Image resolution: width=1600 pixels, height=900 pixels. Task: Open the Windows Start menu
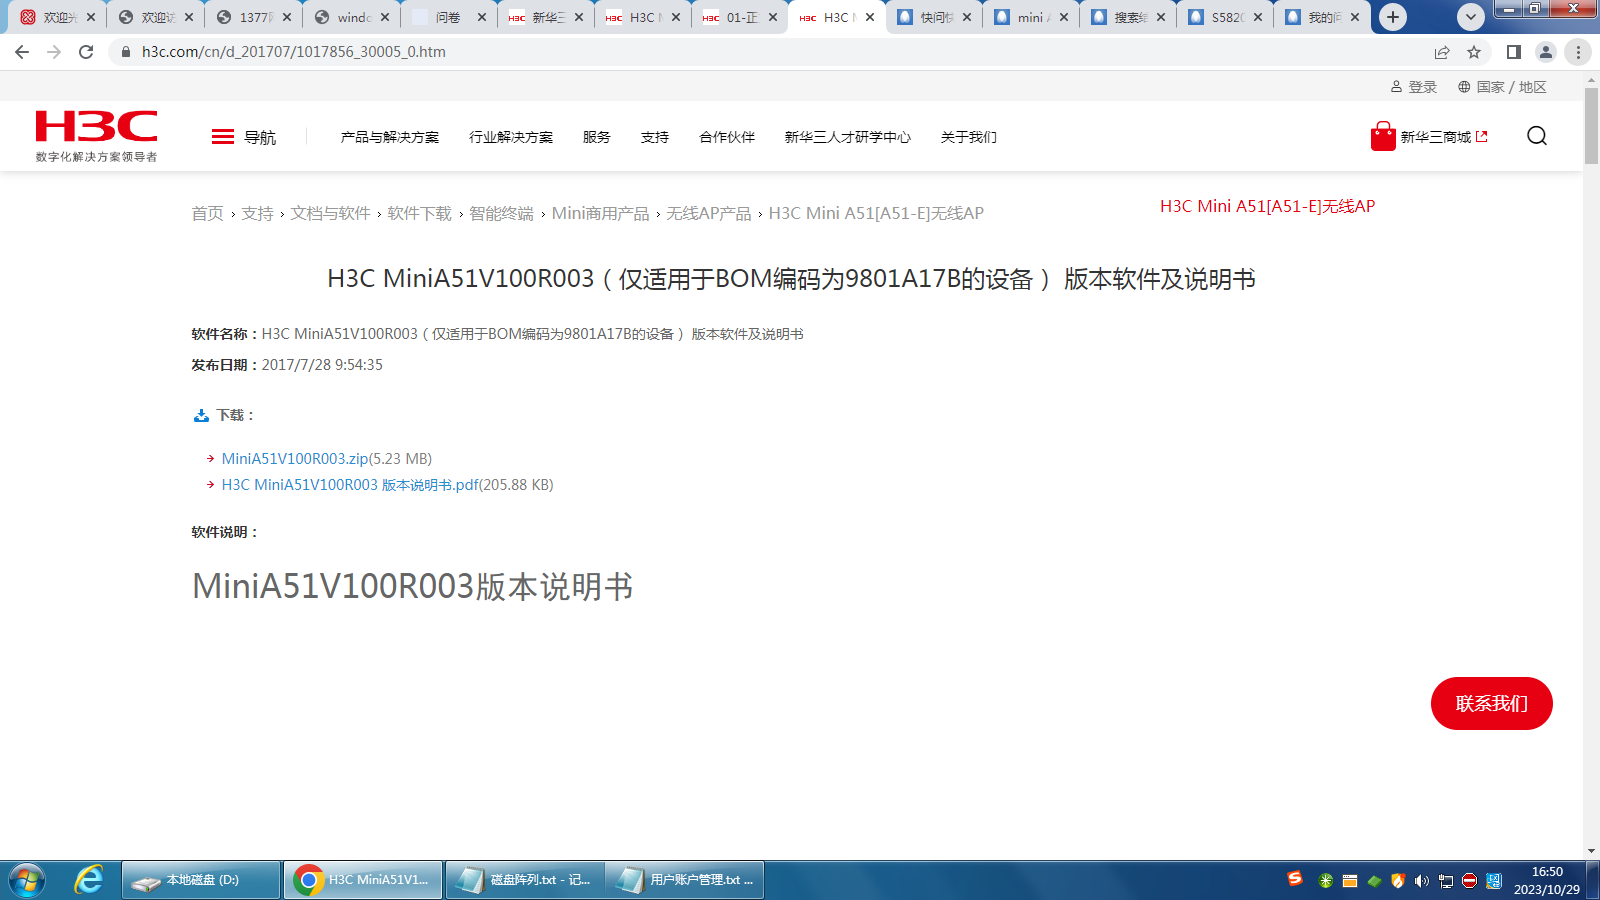(27, 880)
